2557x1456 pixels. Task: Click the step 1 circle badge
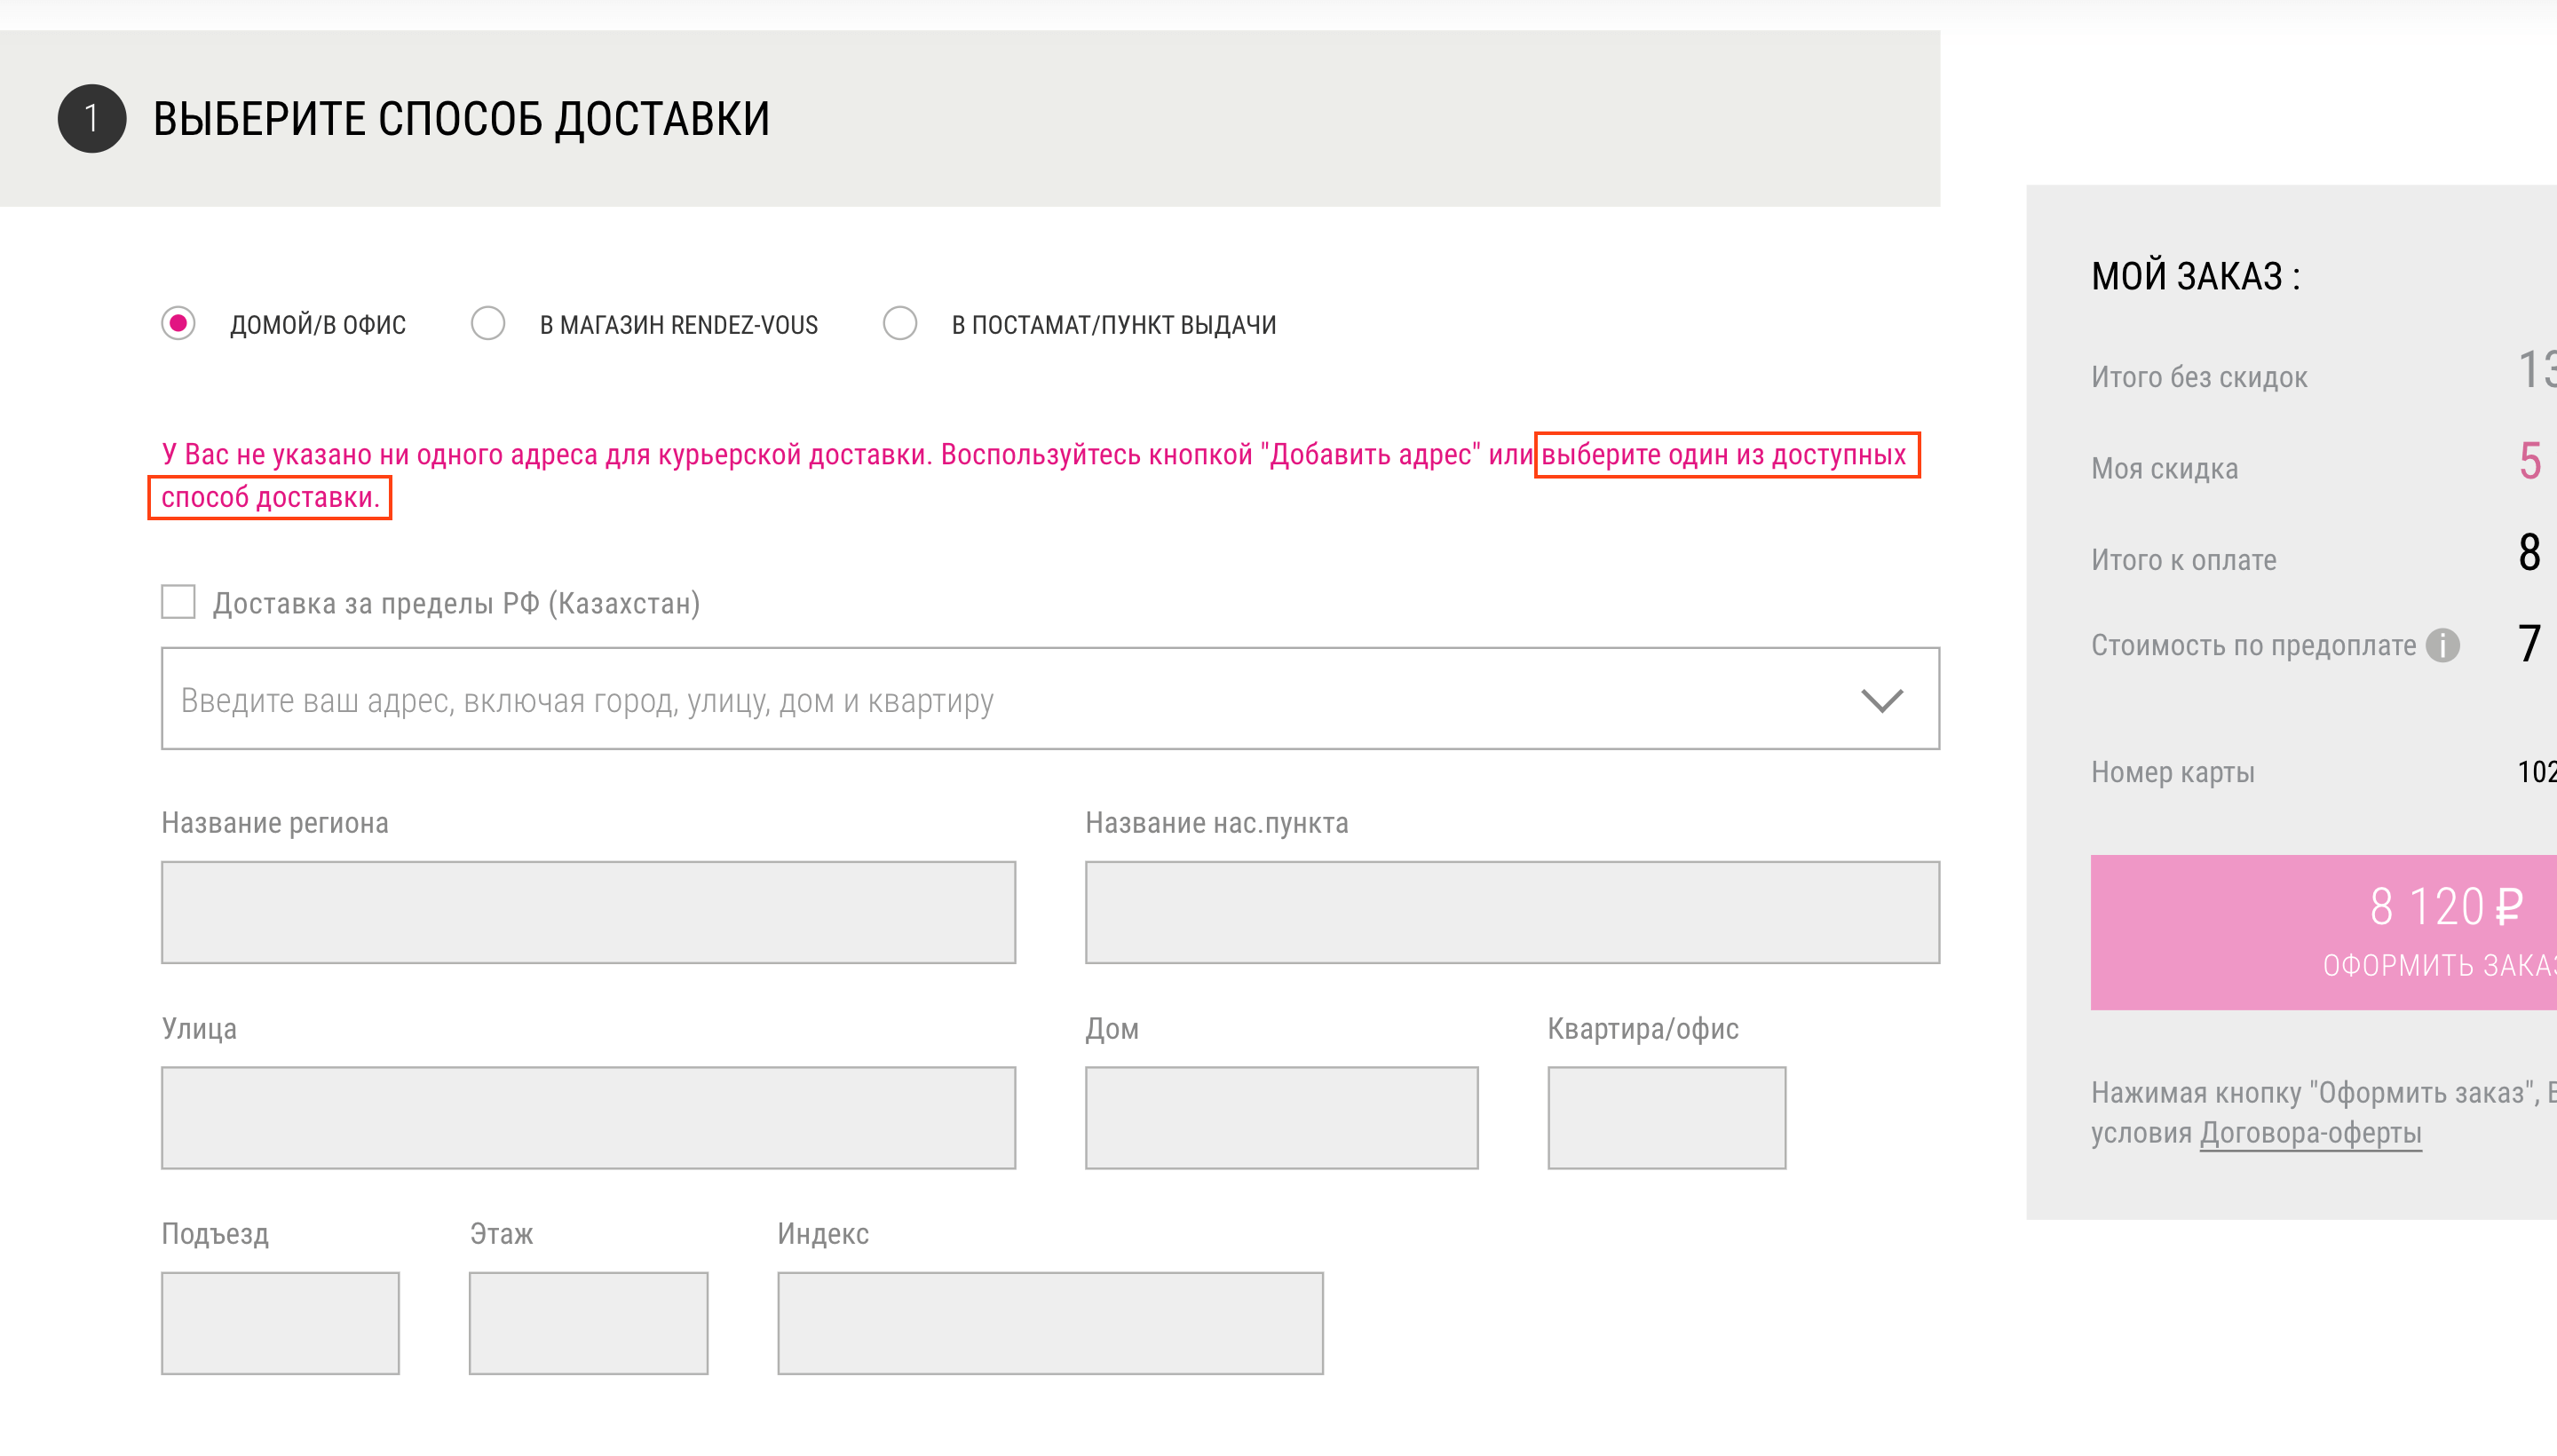(x=92, y=118)
